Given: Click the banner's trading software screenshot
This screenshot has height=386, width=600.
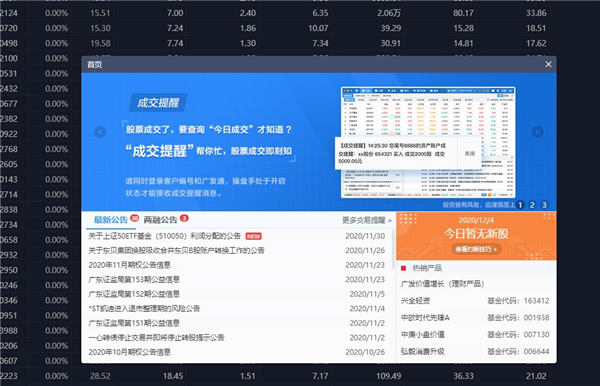Looking at the screenshot, I should (428, 142).
